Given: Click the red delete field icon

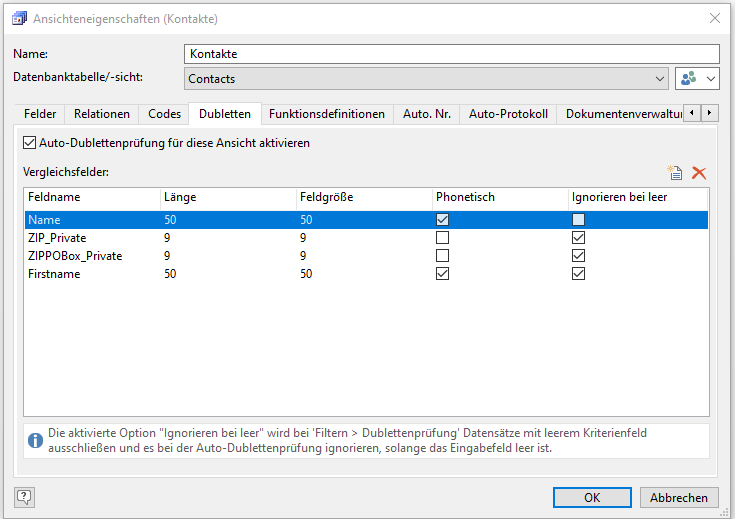Looking at the screenshot, I should click(x=699, y=173).
